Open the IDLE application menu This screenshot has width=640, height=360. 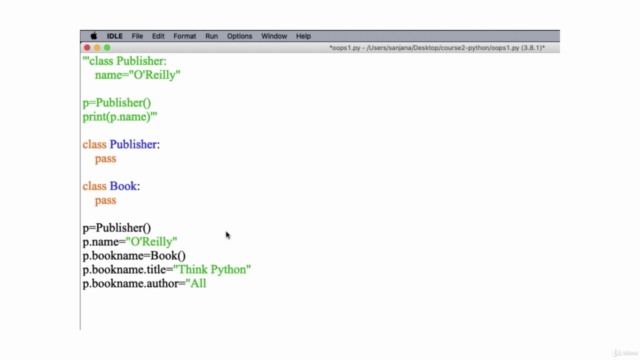coord(115,36)
